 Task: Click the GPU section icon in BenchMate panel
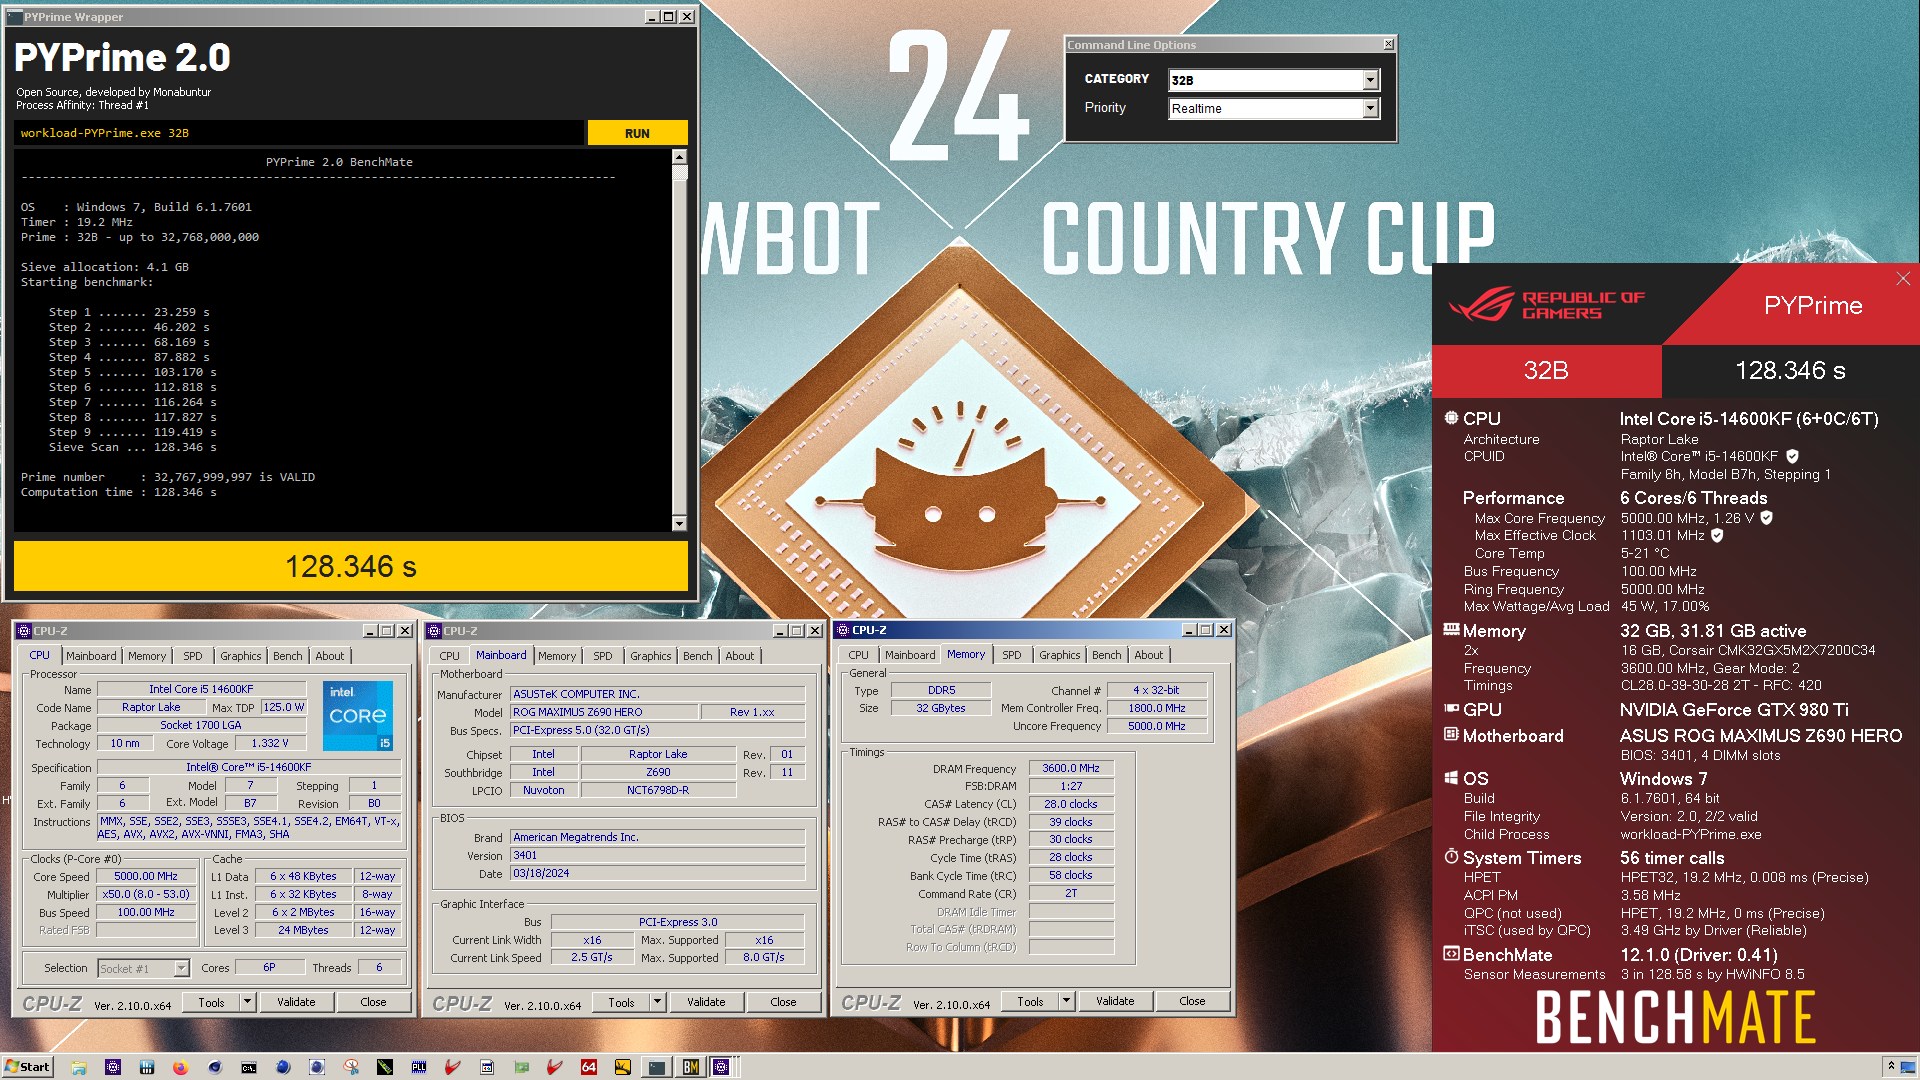(x=1451, y=709)
